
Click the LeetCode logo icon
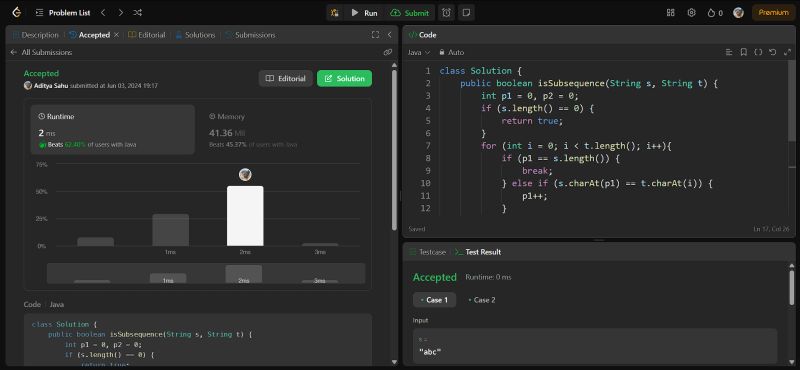coord(16,13)
